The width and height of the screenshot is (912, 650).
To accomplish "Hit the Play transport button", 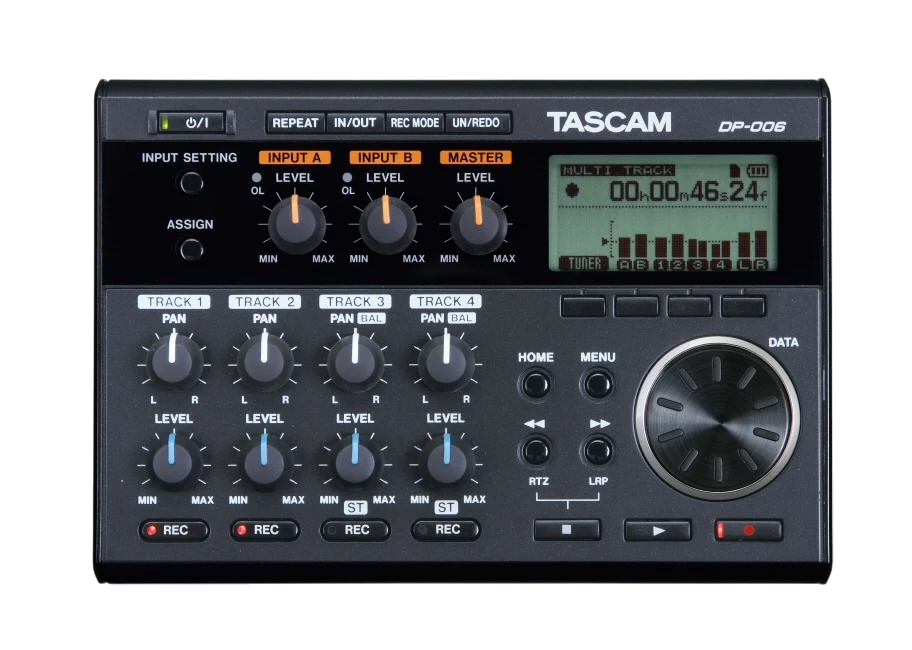I will tap(657, 530).
